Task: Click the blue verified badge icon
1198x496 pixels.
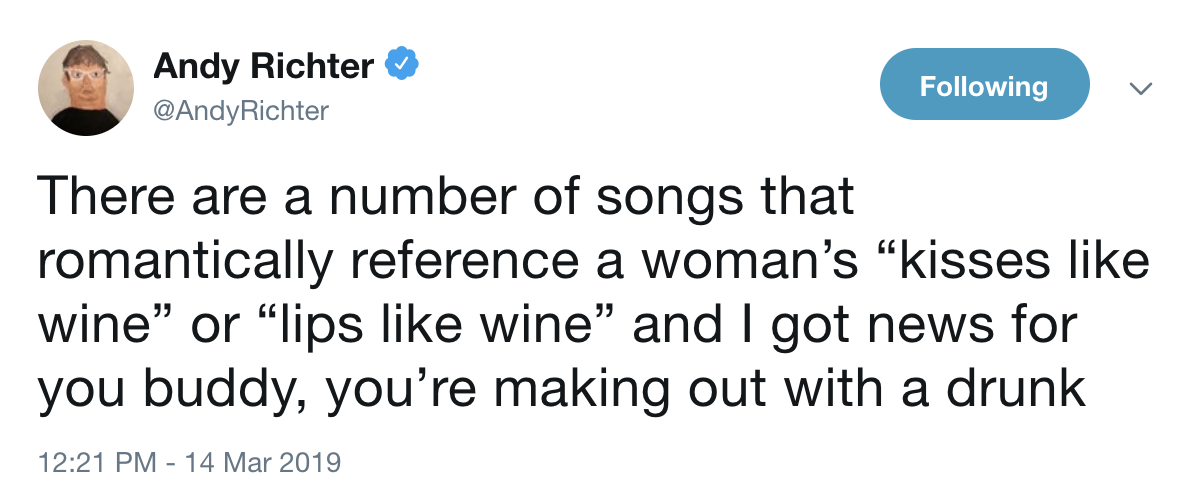Action: [x=401, y=67]
